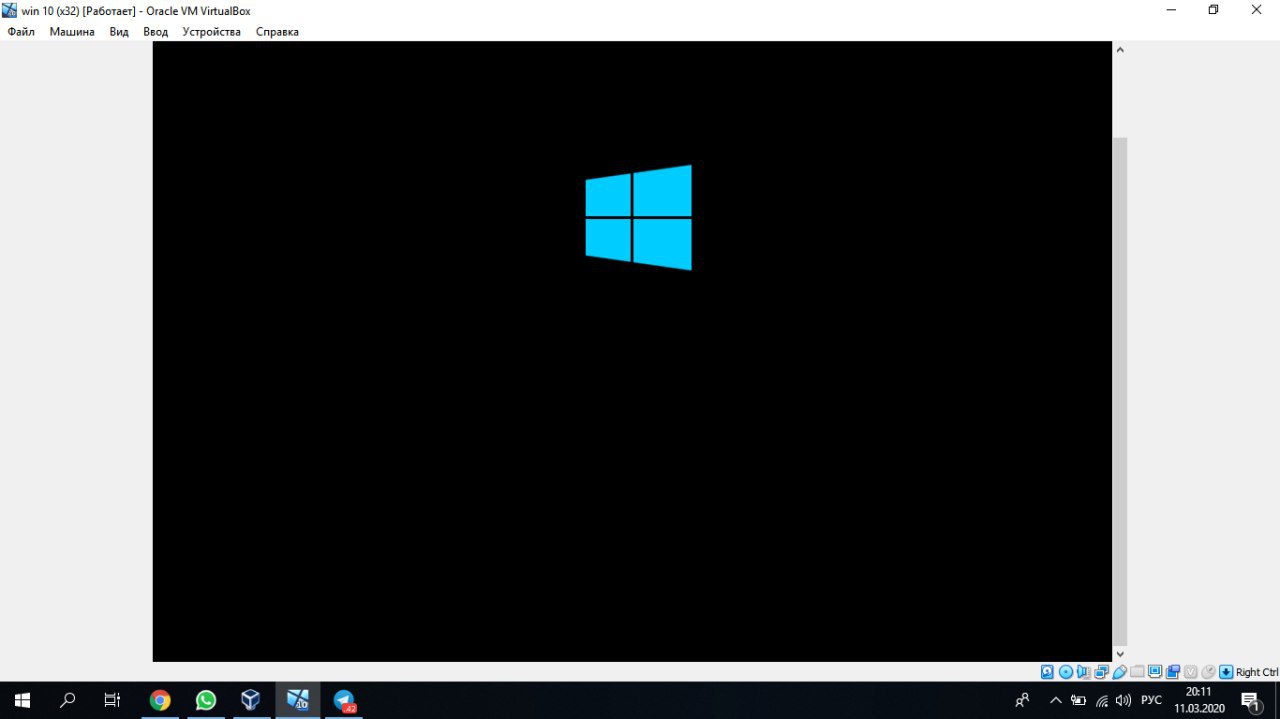Expand hidden system tray icons
1280x719 pixels.
point(1055,700)
